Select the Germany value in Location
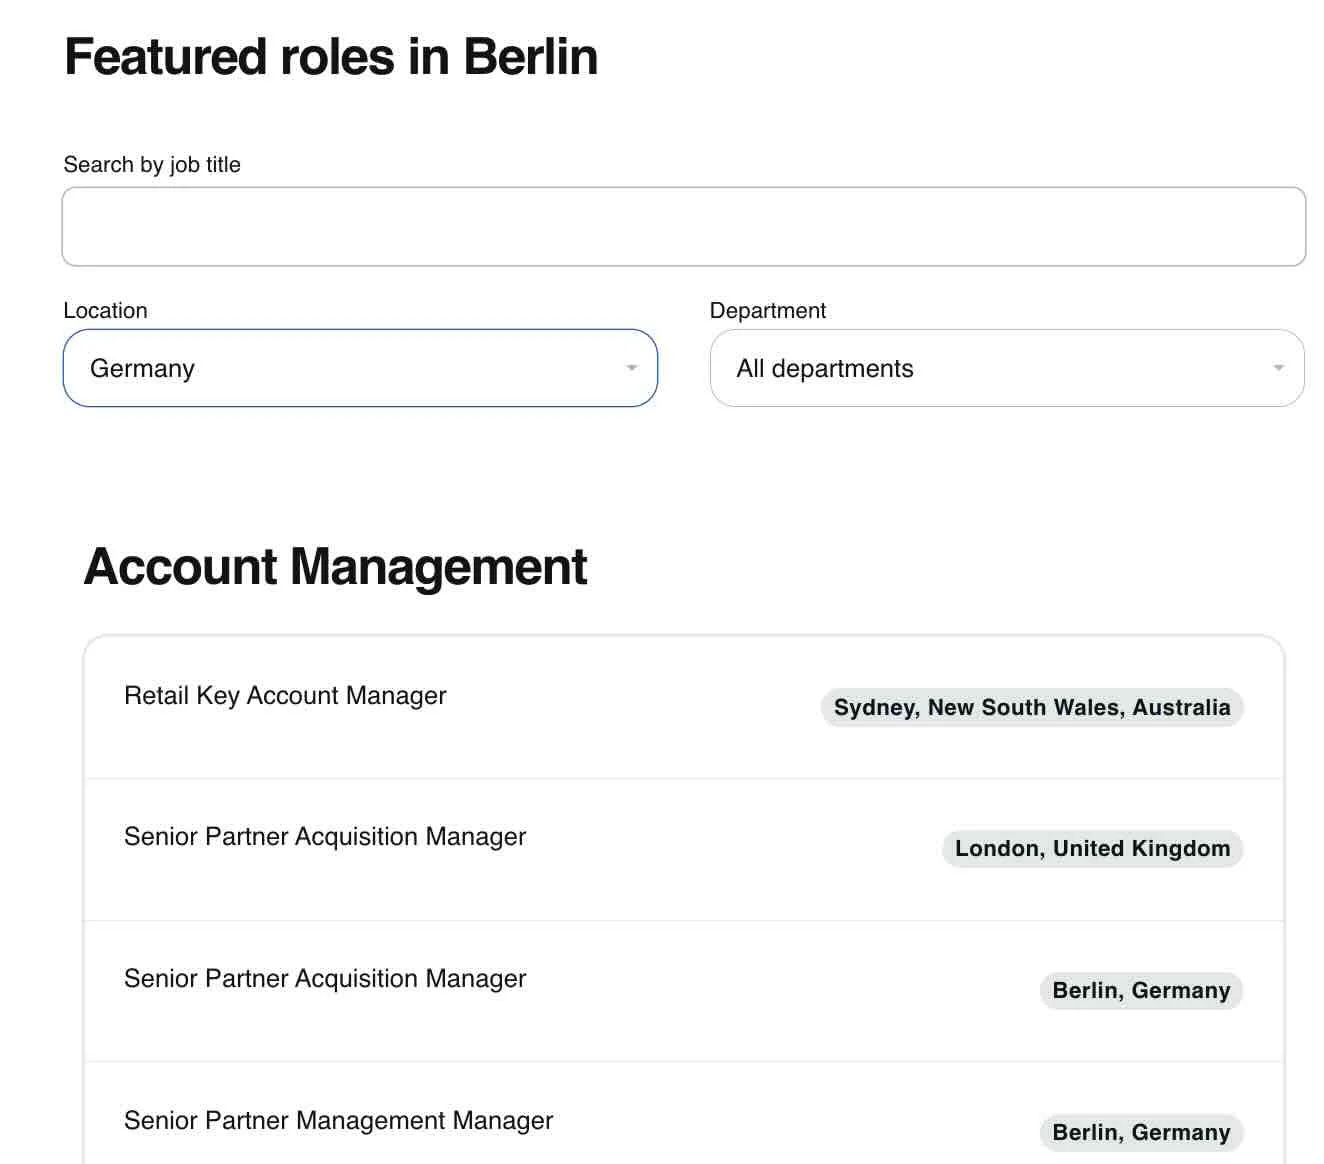 [142, 368]
